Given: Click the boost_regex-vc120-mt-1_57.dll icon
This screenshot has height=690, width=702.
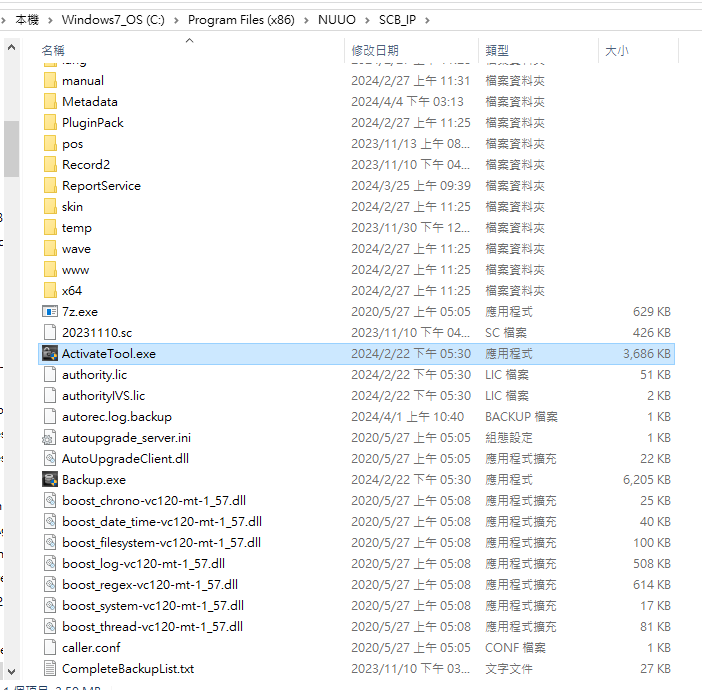Looking at the screenshot, I should [50, 585].
